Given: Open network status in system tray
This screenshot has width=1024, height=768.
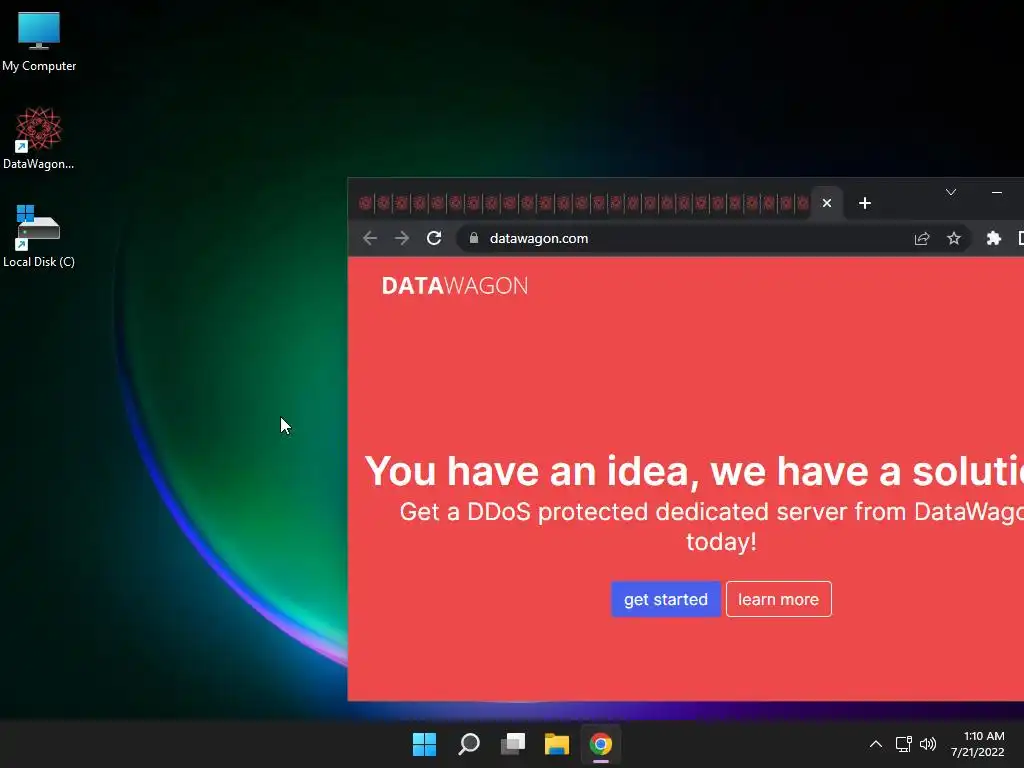Looking at the screenshot, I should [903, 744].
